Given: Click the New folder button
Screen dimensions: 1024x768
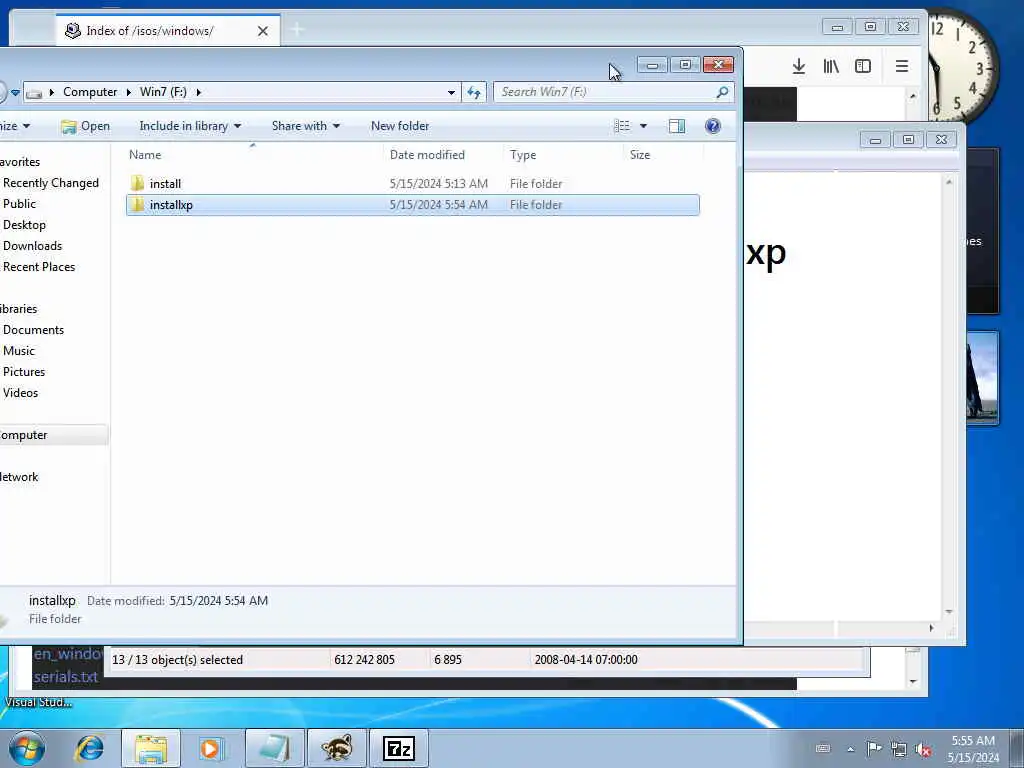Looking at the screenshot, I should coord(400,126).
